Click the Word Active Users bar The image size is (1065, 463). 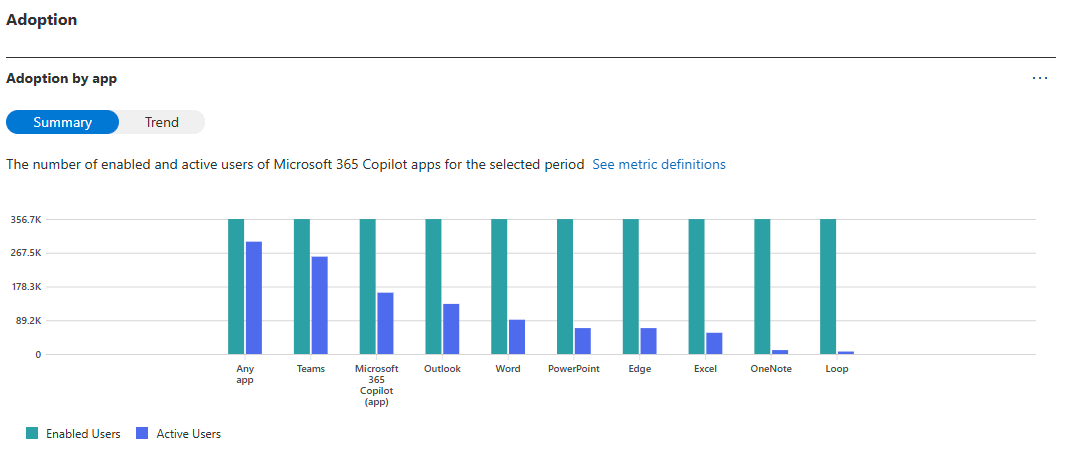(x=517, y=337)
